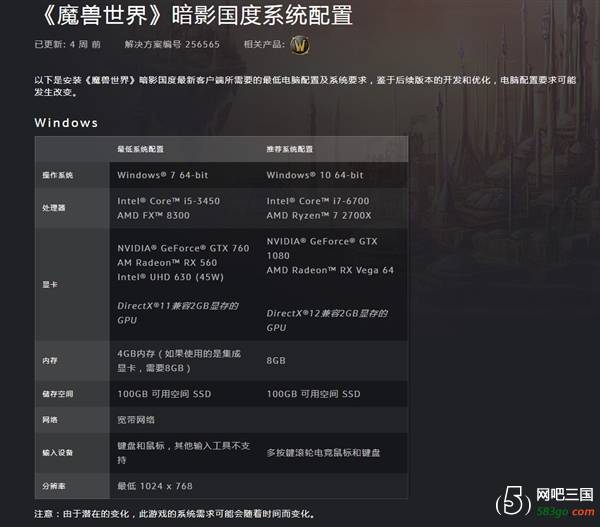Click the 'DirectX®12兼容2GB显存的GPU' text
Screen dimensions: 600x527
click(x=327, y=320)
